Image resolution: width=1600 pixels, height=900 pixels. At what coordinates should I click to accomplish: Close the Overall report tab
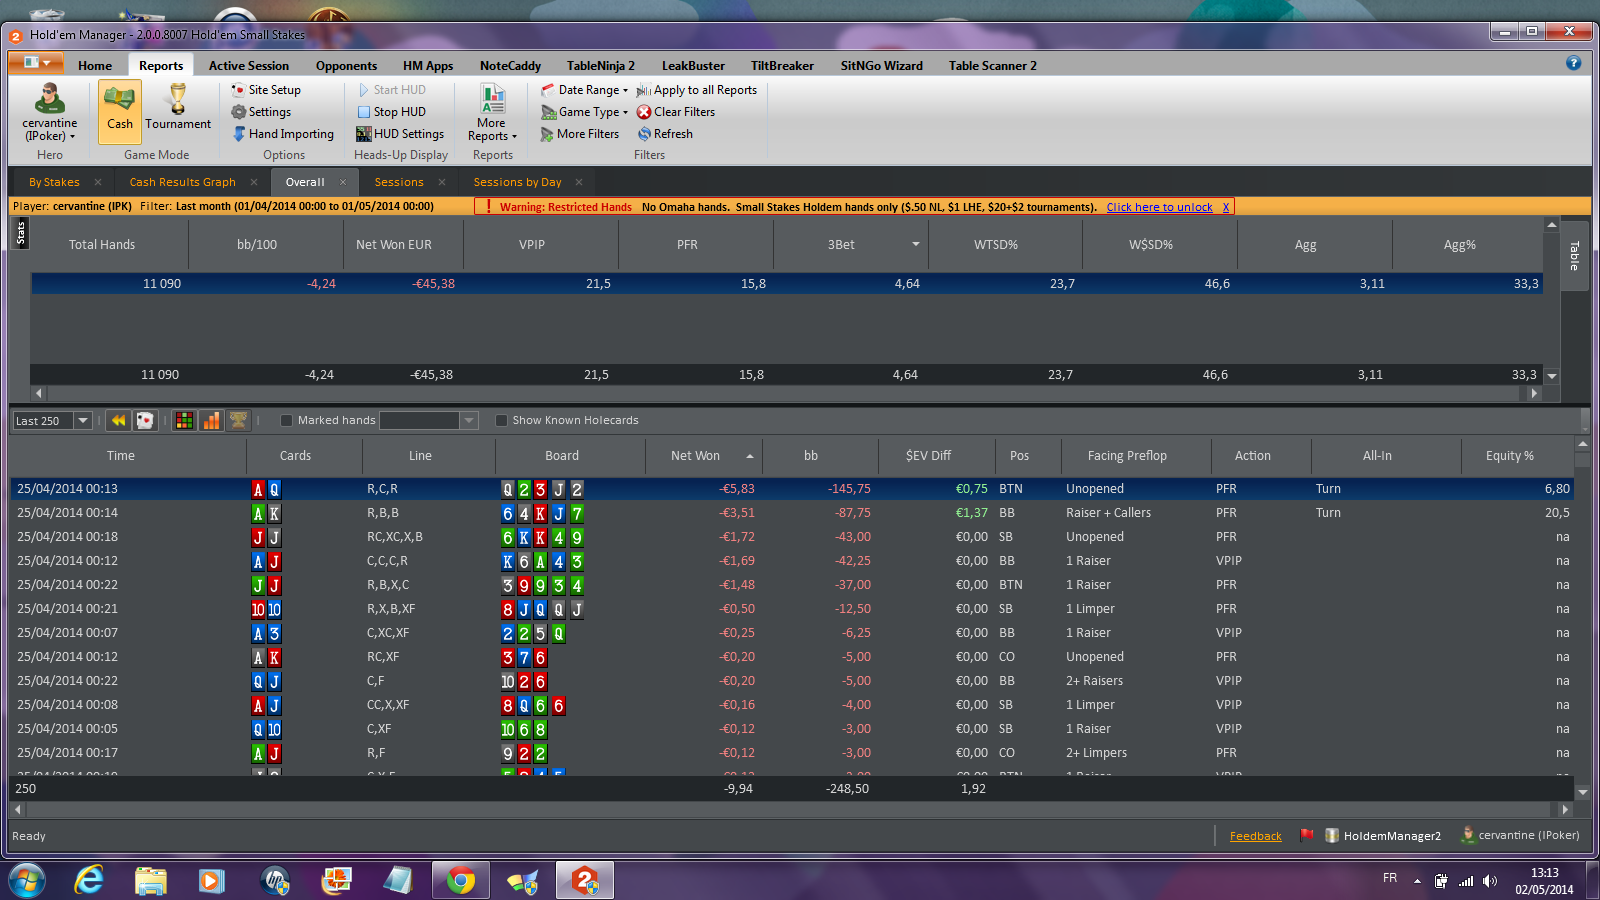[x=343, y=182]
